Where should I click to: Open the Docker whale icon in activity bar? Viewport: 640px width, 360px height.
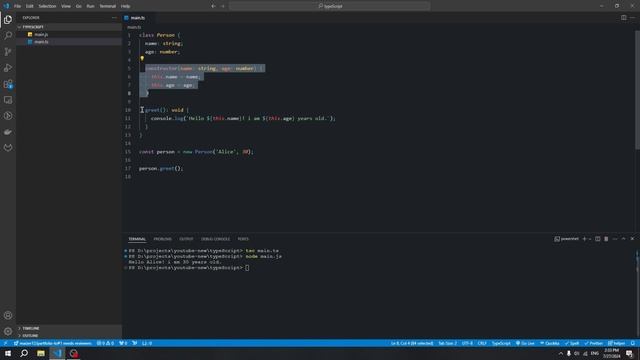click(8, 132)
